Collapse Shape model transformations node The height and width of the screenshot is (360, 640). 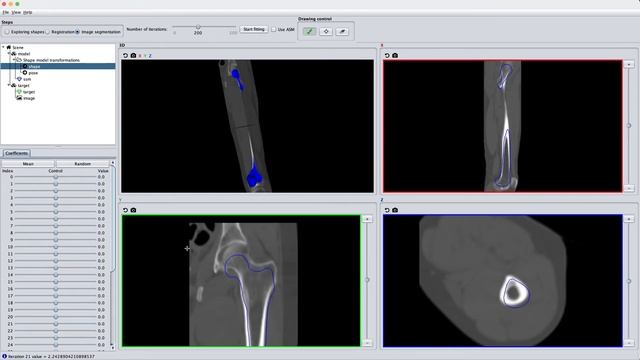[x=13, y=60]
